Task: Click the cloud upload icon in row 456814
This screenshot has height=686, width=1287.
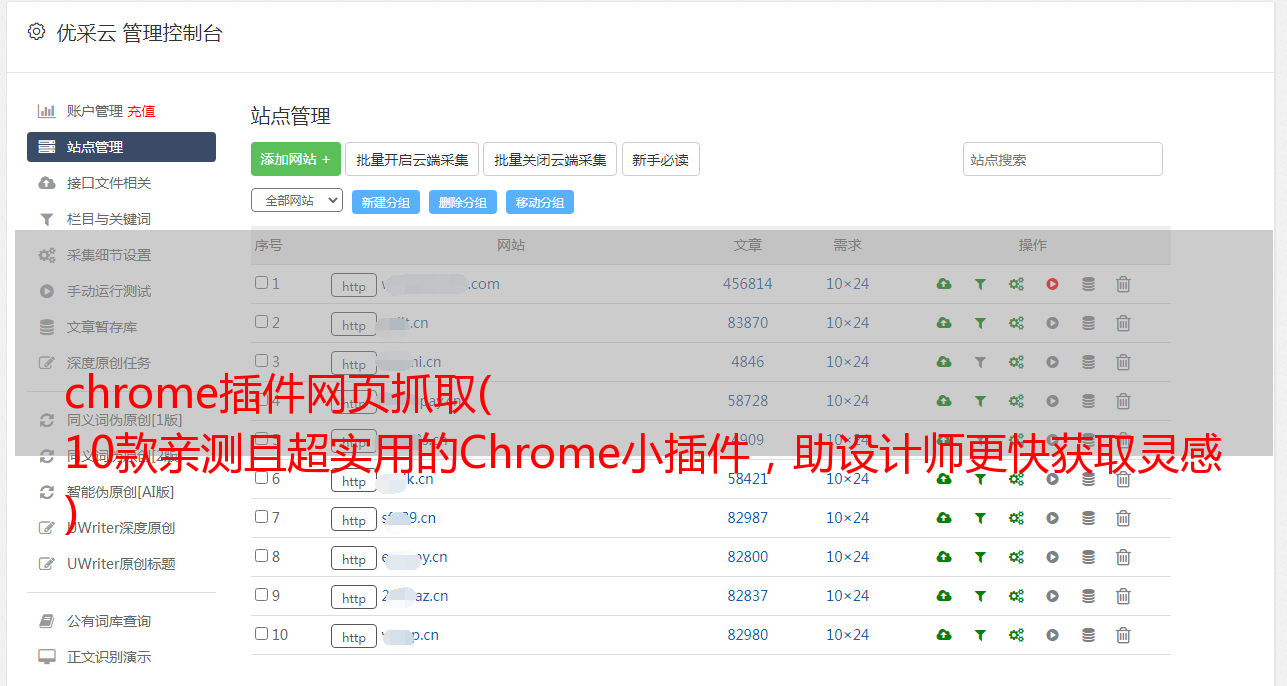Action: (x=944, y=284)
